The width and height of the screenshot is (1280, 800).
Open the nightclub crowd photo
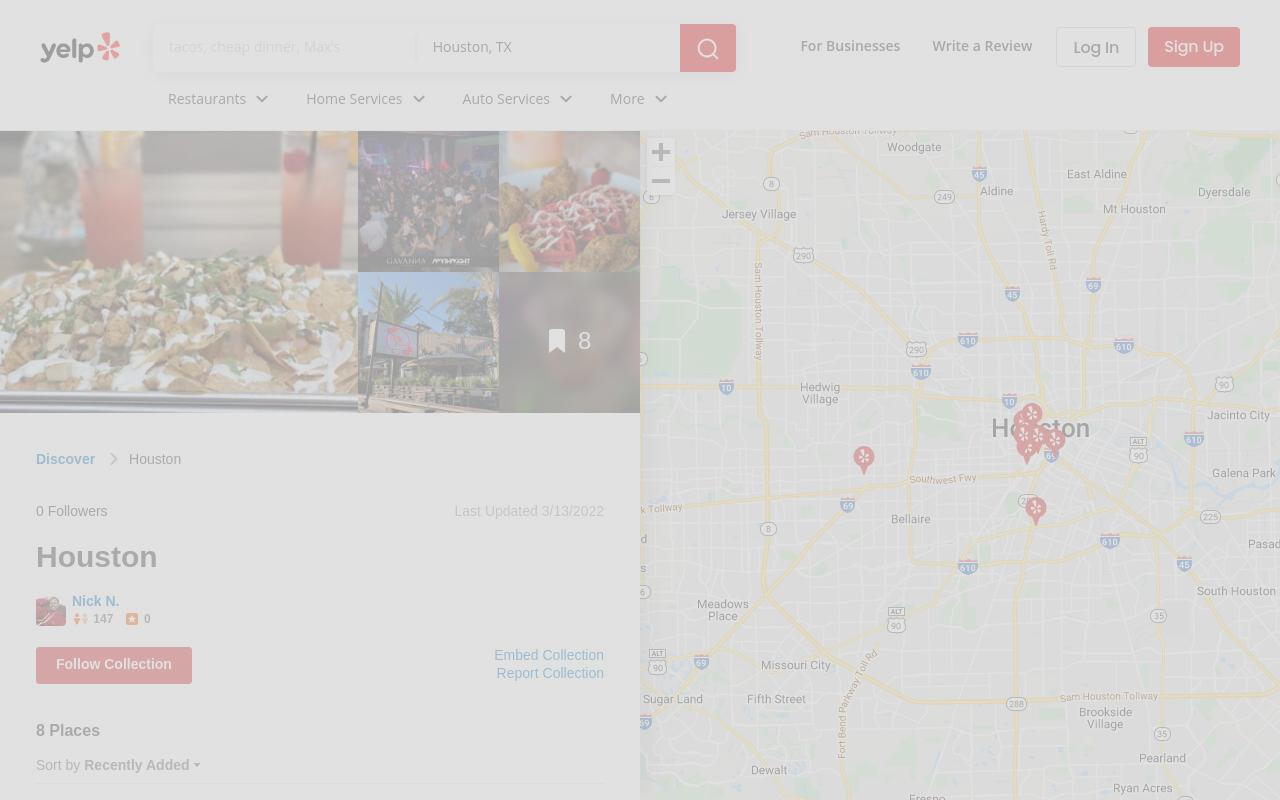tap(429, 201)
